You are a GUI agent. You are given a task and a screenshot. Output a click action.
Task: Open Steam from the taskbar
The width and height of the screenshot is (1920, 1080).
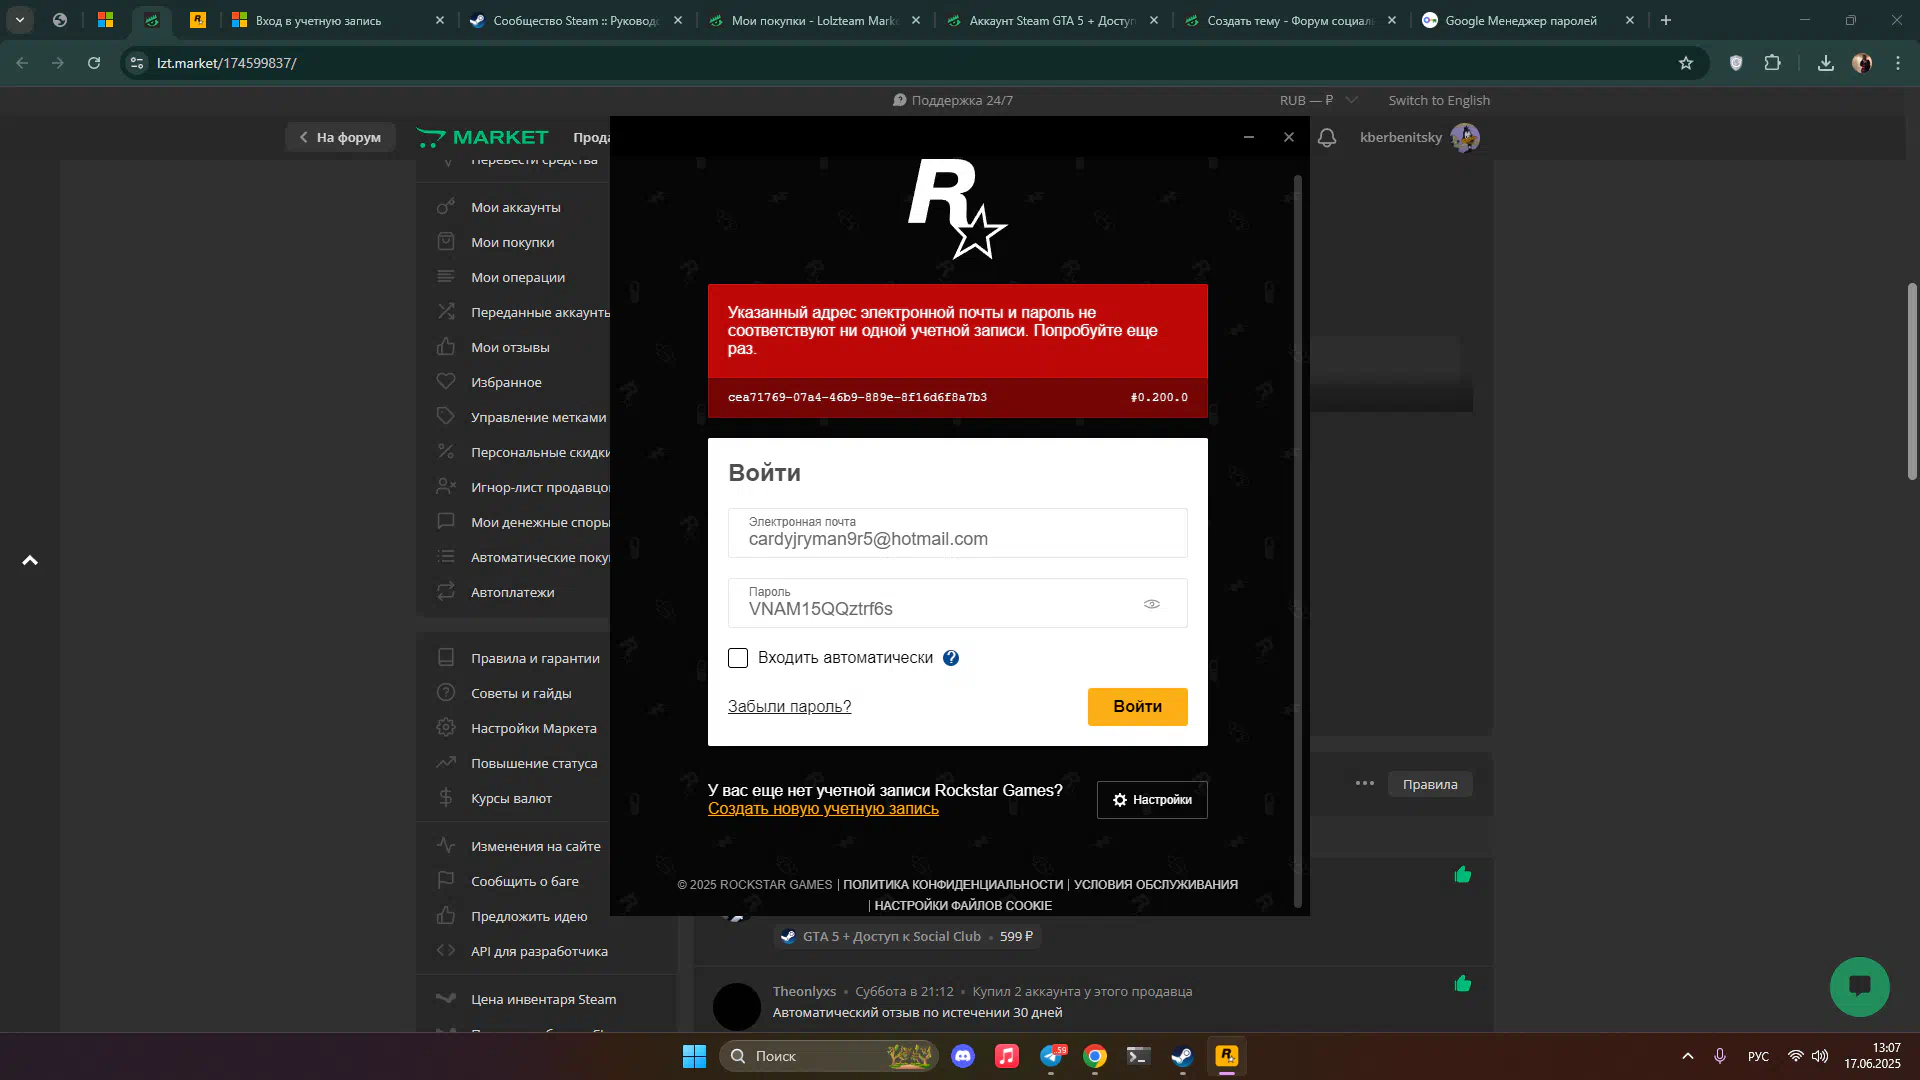point(1182,1056)
